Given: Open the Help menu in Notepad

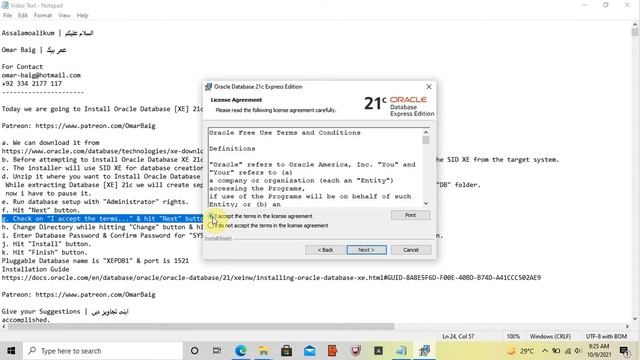Looking at the screenshot, I should 82,16.
